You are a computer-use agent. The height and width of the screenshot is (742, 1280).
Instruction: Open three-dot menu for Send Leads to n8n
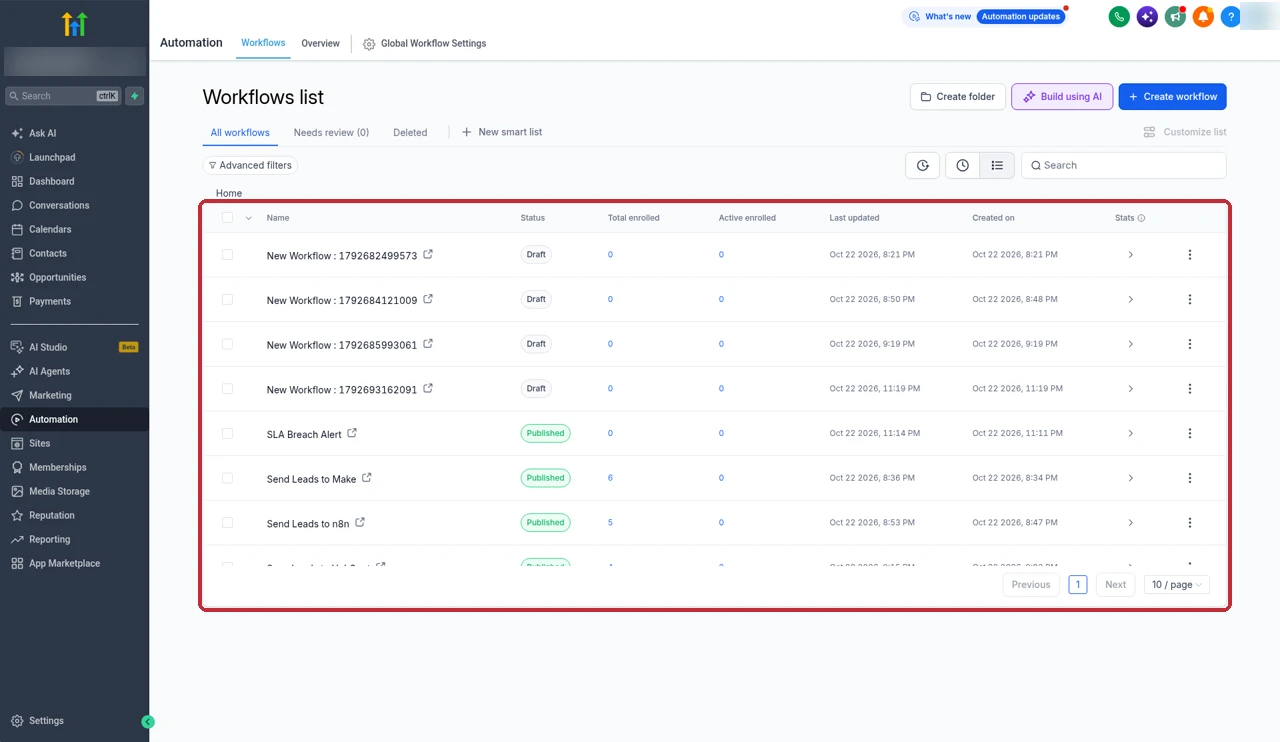[x=1190, y=522]
